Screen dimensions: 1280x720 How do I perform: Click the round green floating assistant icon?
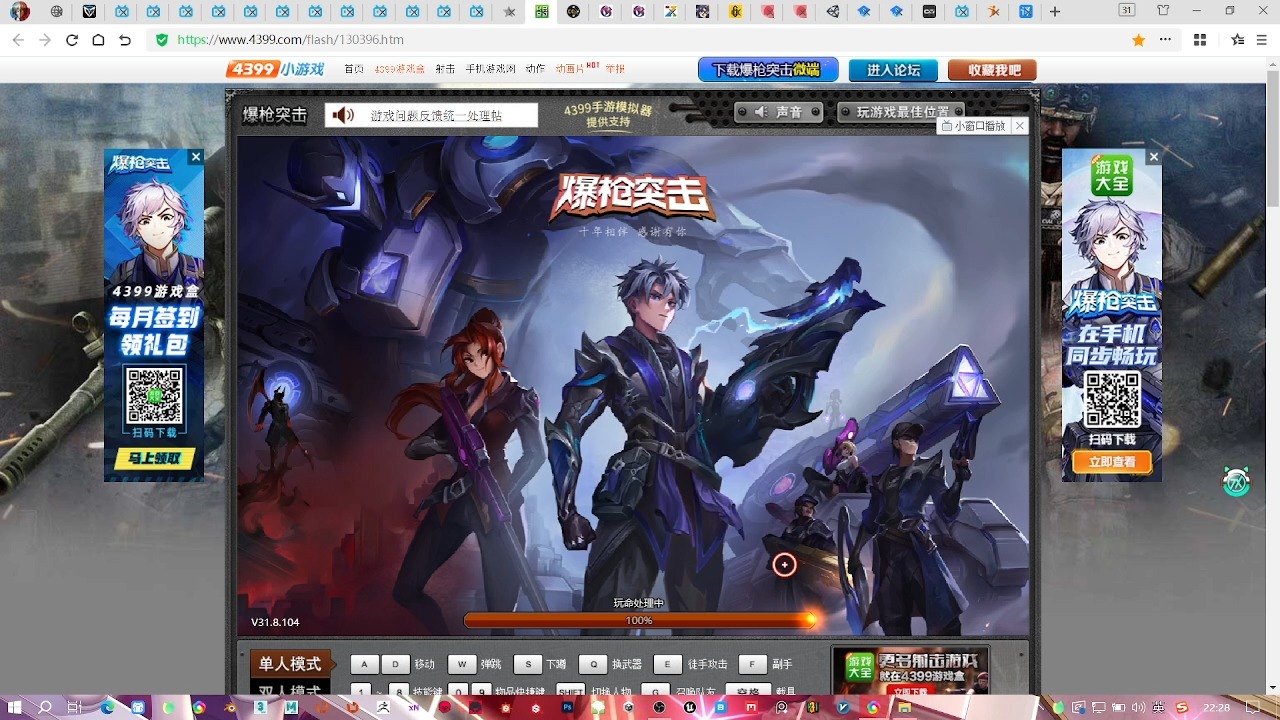(x=1237, y=482)
